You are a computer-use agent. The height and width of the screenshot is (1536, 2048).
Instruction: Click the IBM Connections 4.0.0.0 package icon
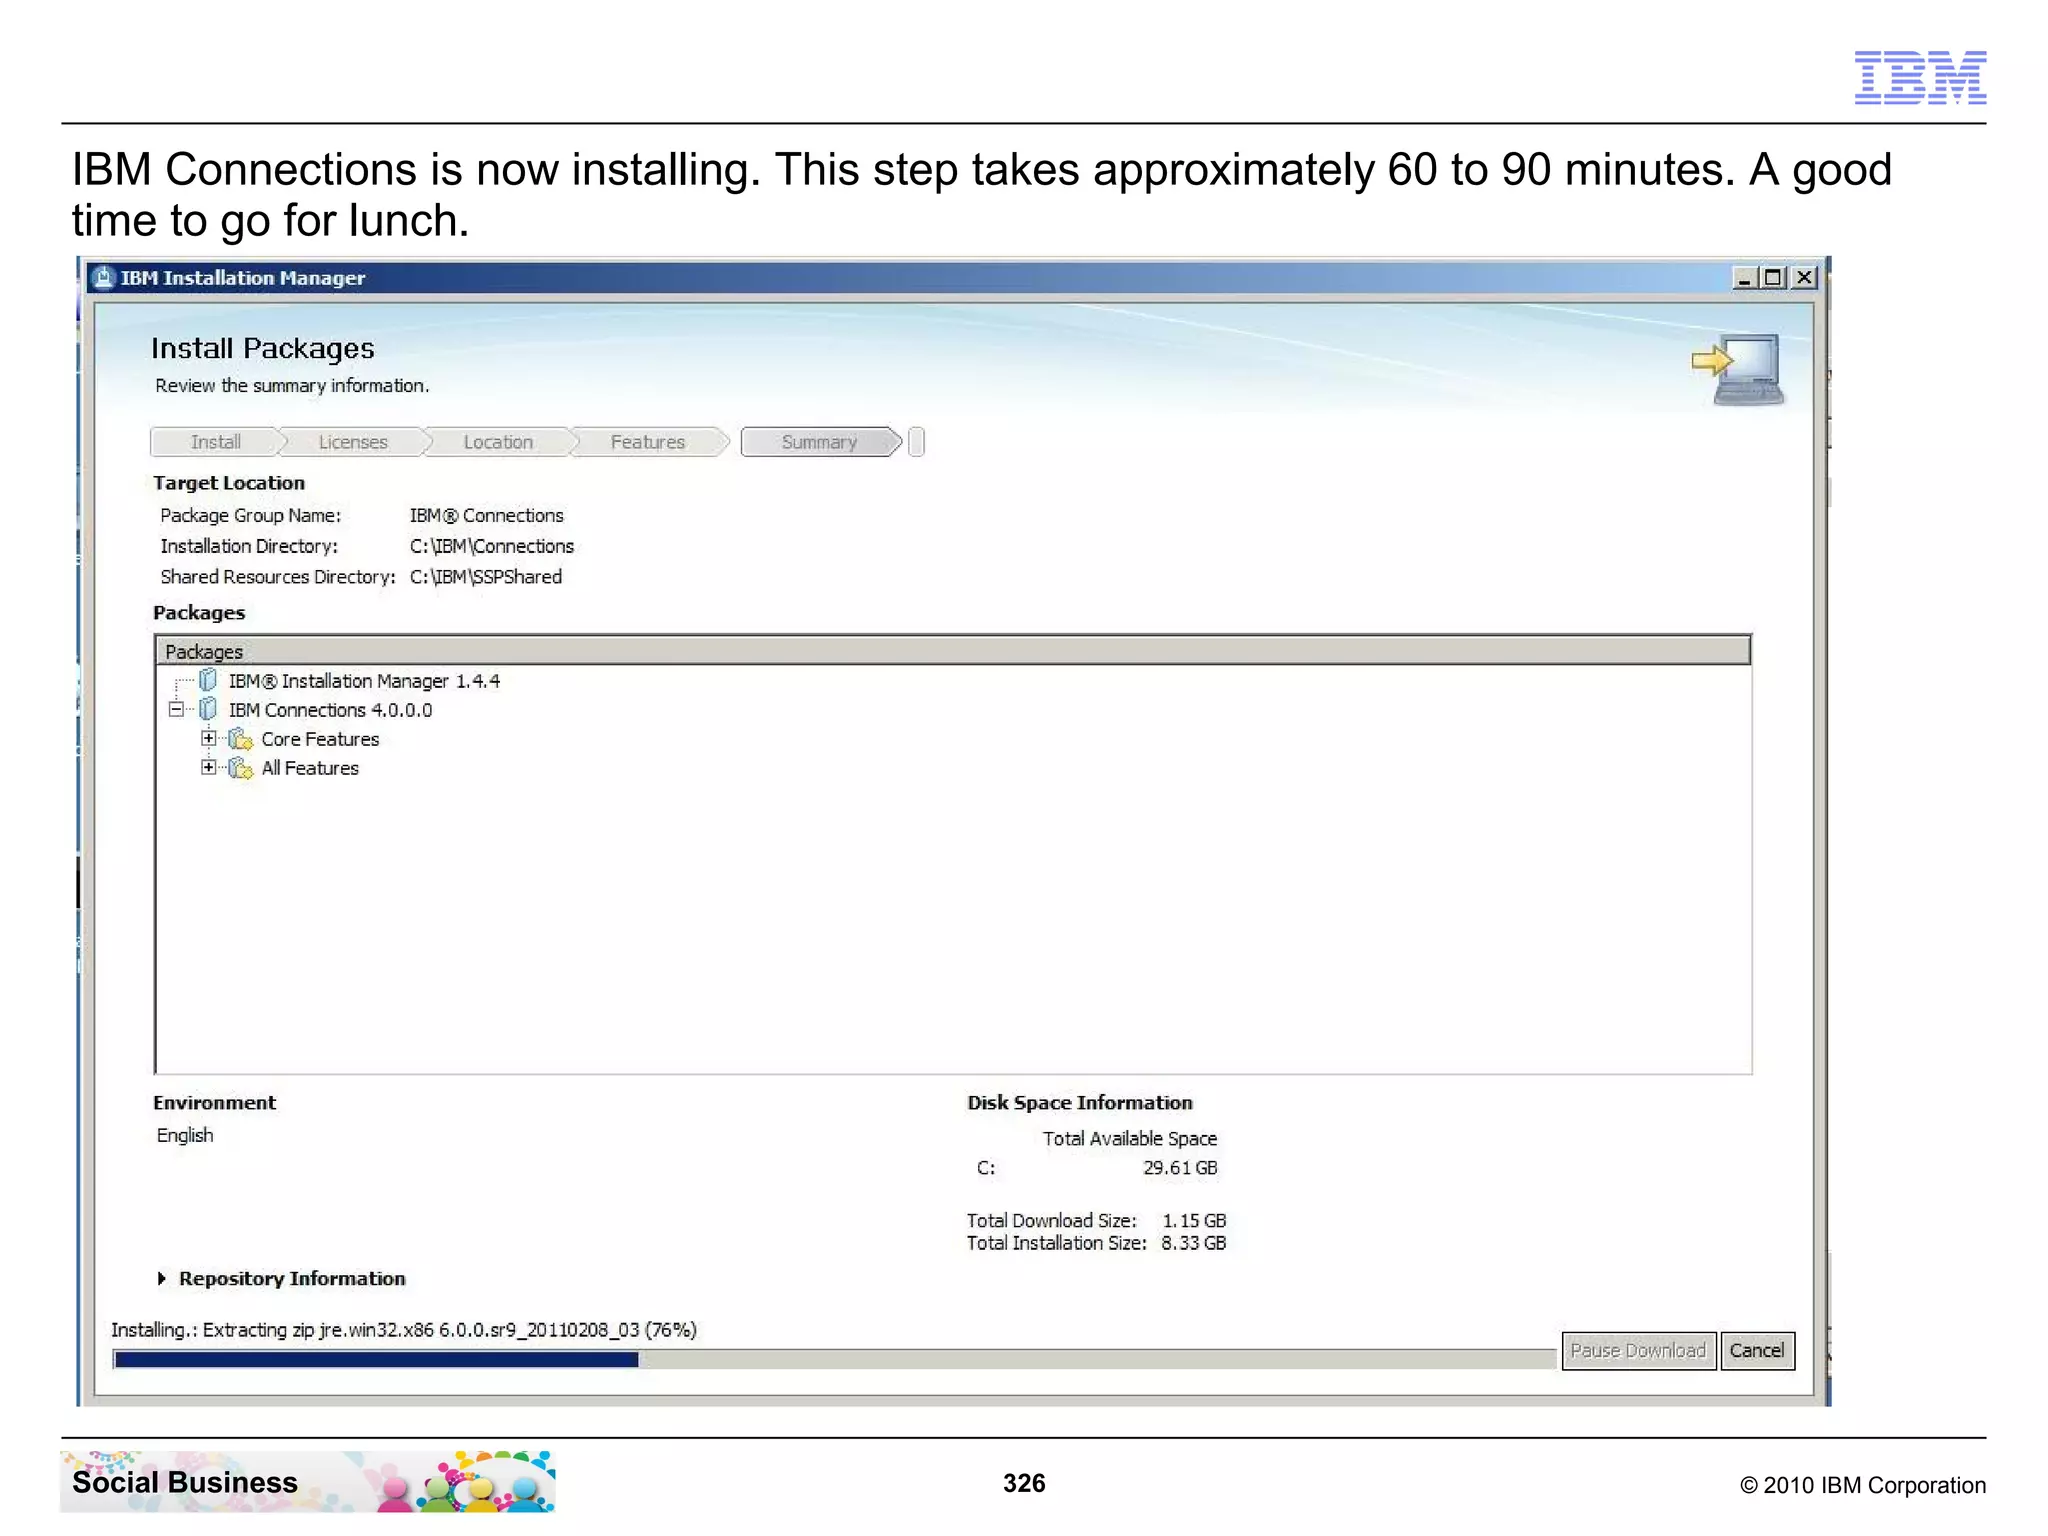tap(208, 709)
